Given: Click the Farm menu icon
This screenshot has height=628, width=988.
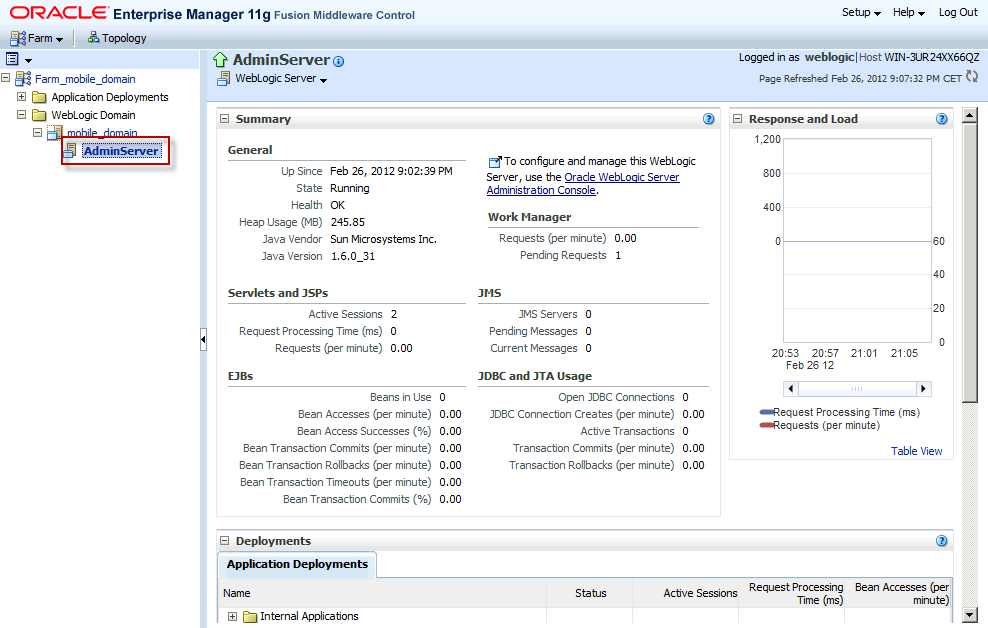Looking at the screenshot, I should [18, 38].
